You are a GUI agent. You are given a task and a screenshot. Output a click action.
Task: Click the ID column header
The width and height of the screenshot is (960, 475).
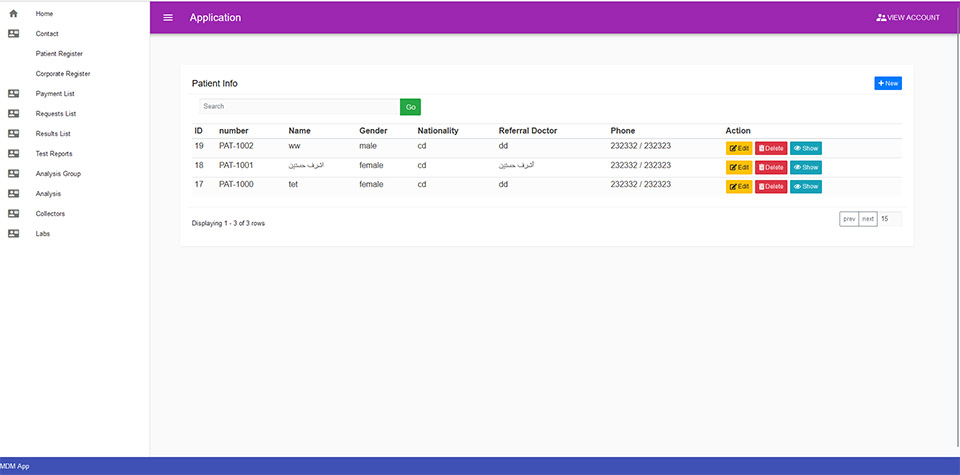click(198, 131)
